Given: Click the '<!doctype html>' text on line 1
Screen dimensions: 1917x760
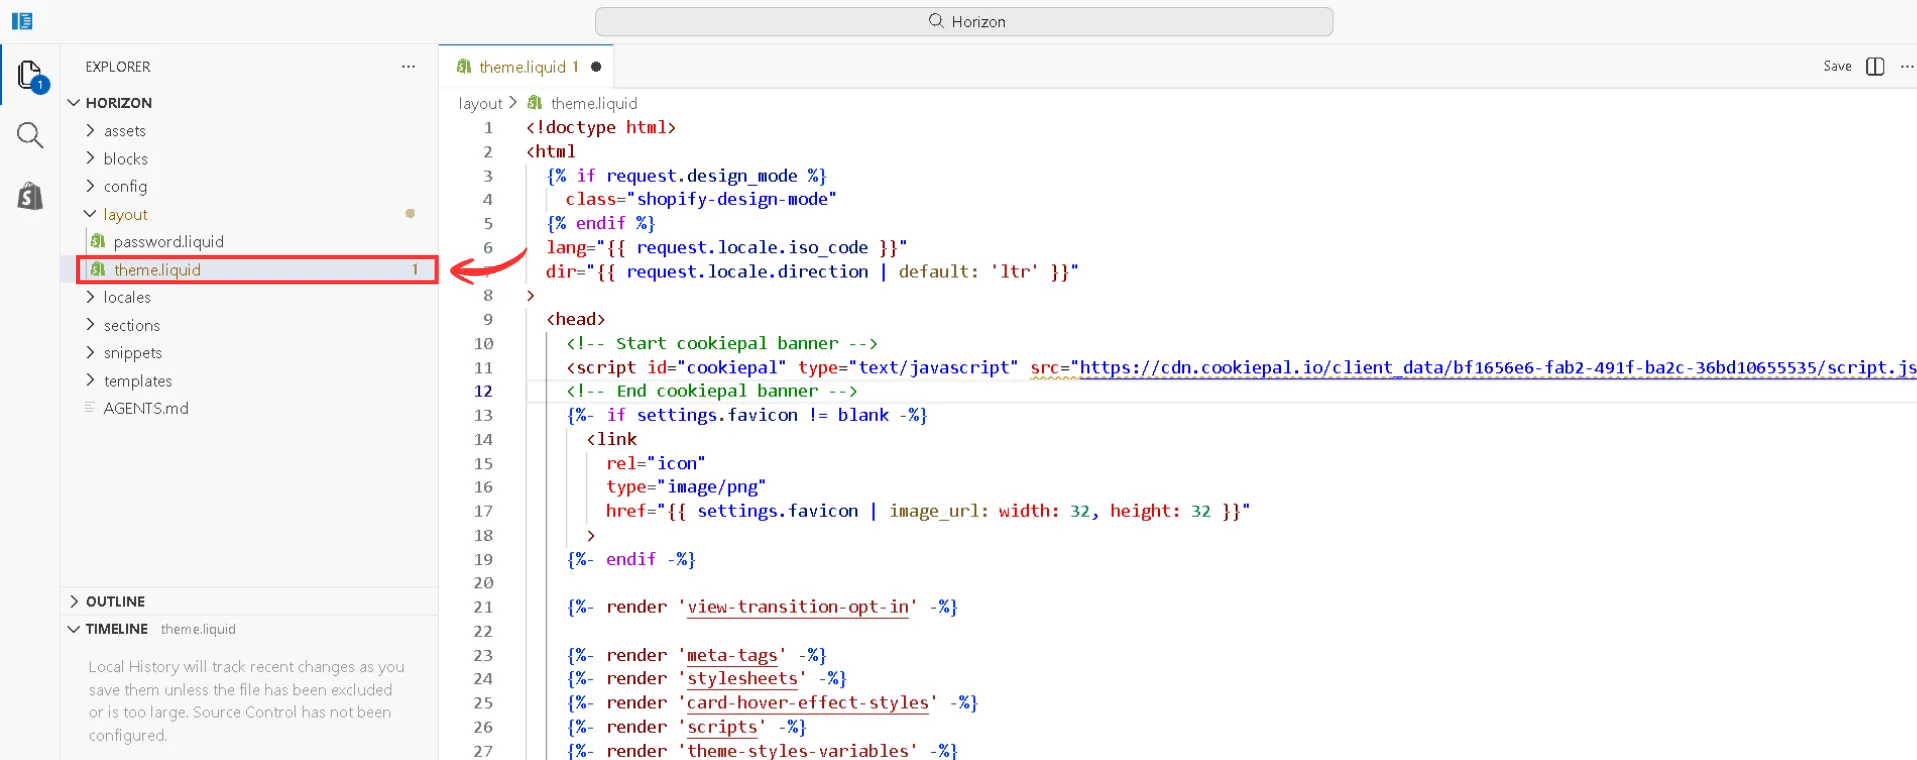Looking at the screenshot, I should coord(601,127).
